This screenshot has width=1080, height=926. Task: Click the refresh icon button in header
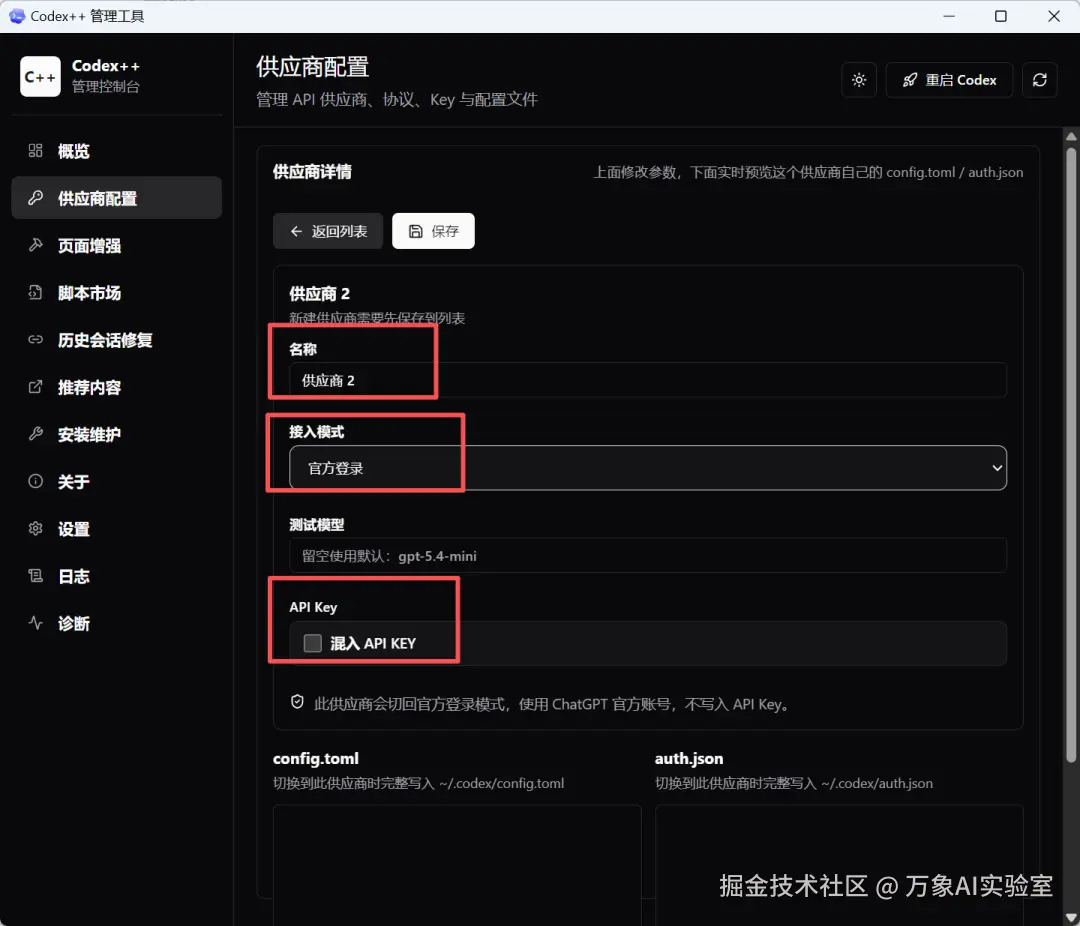pos(1039,80)
